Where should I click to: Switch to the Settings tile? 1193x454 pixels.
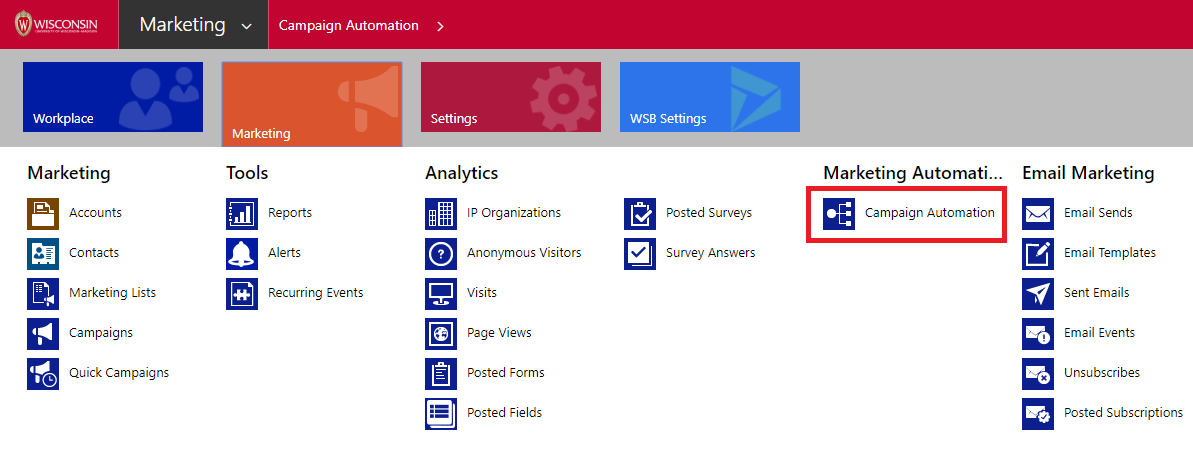coord(510,97)
